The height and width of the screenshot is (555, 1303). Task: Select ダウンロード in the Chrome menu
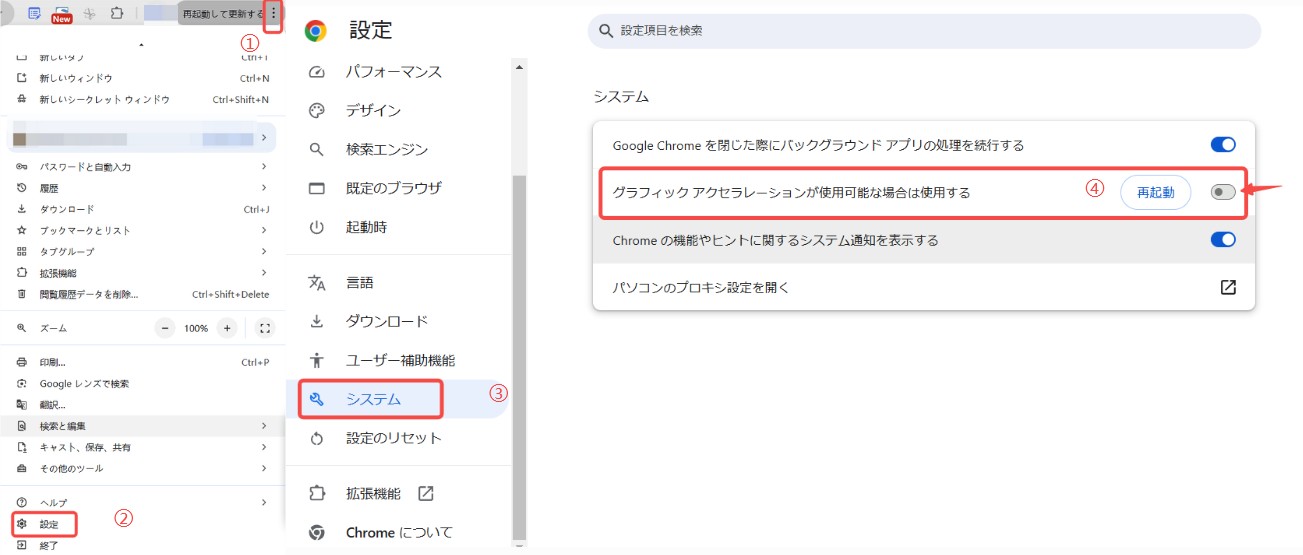[142, 209]
